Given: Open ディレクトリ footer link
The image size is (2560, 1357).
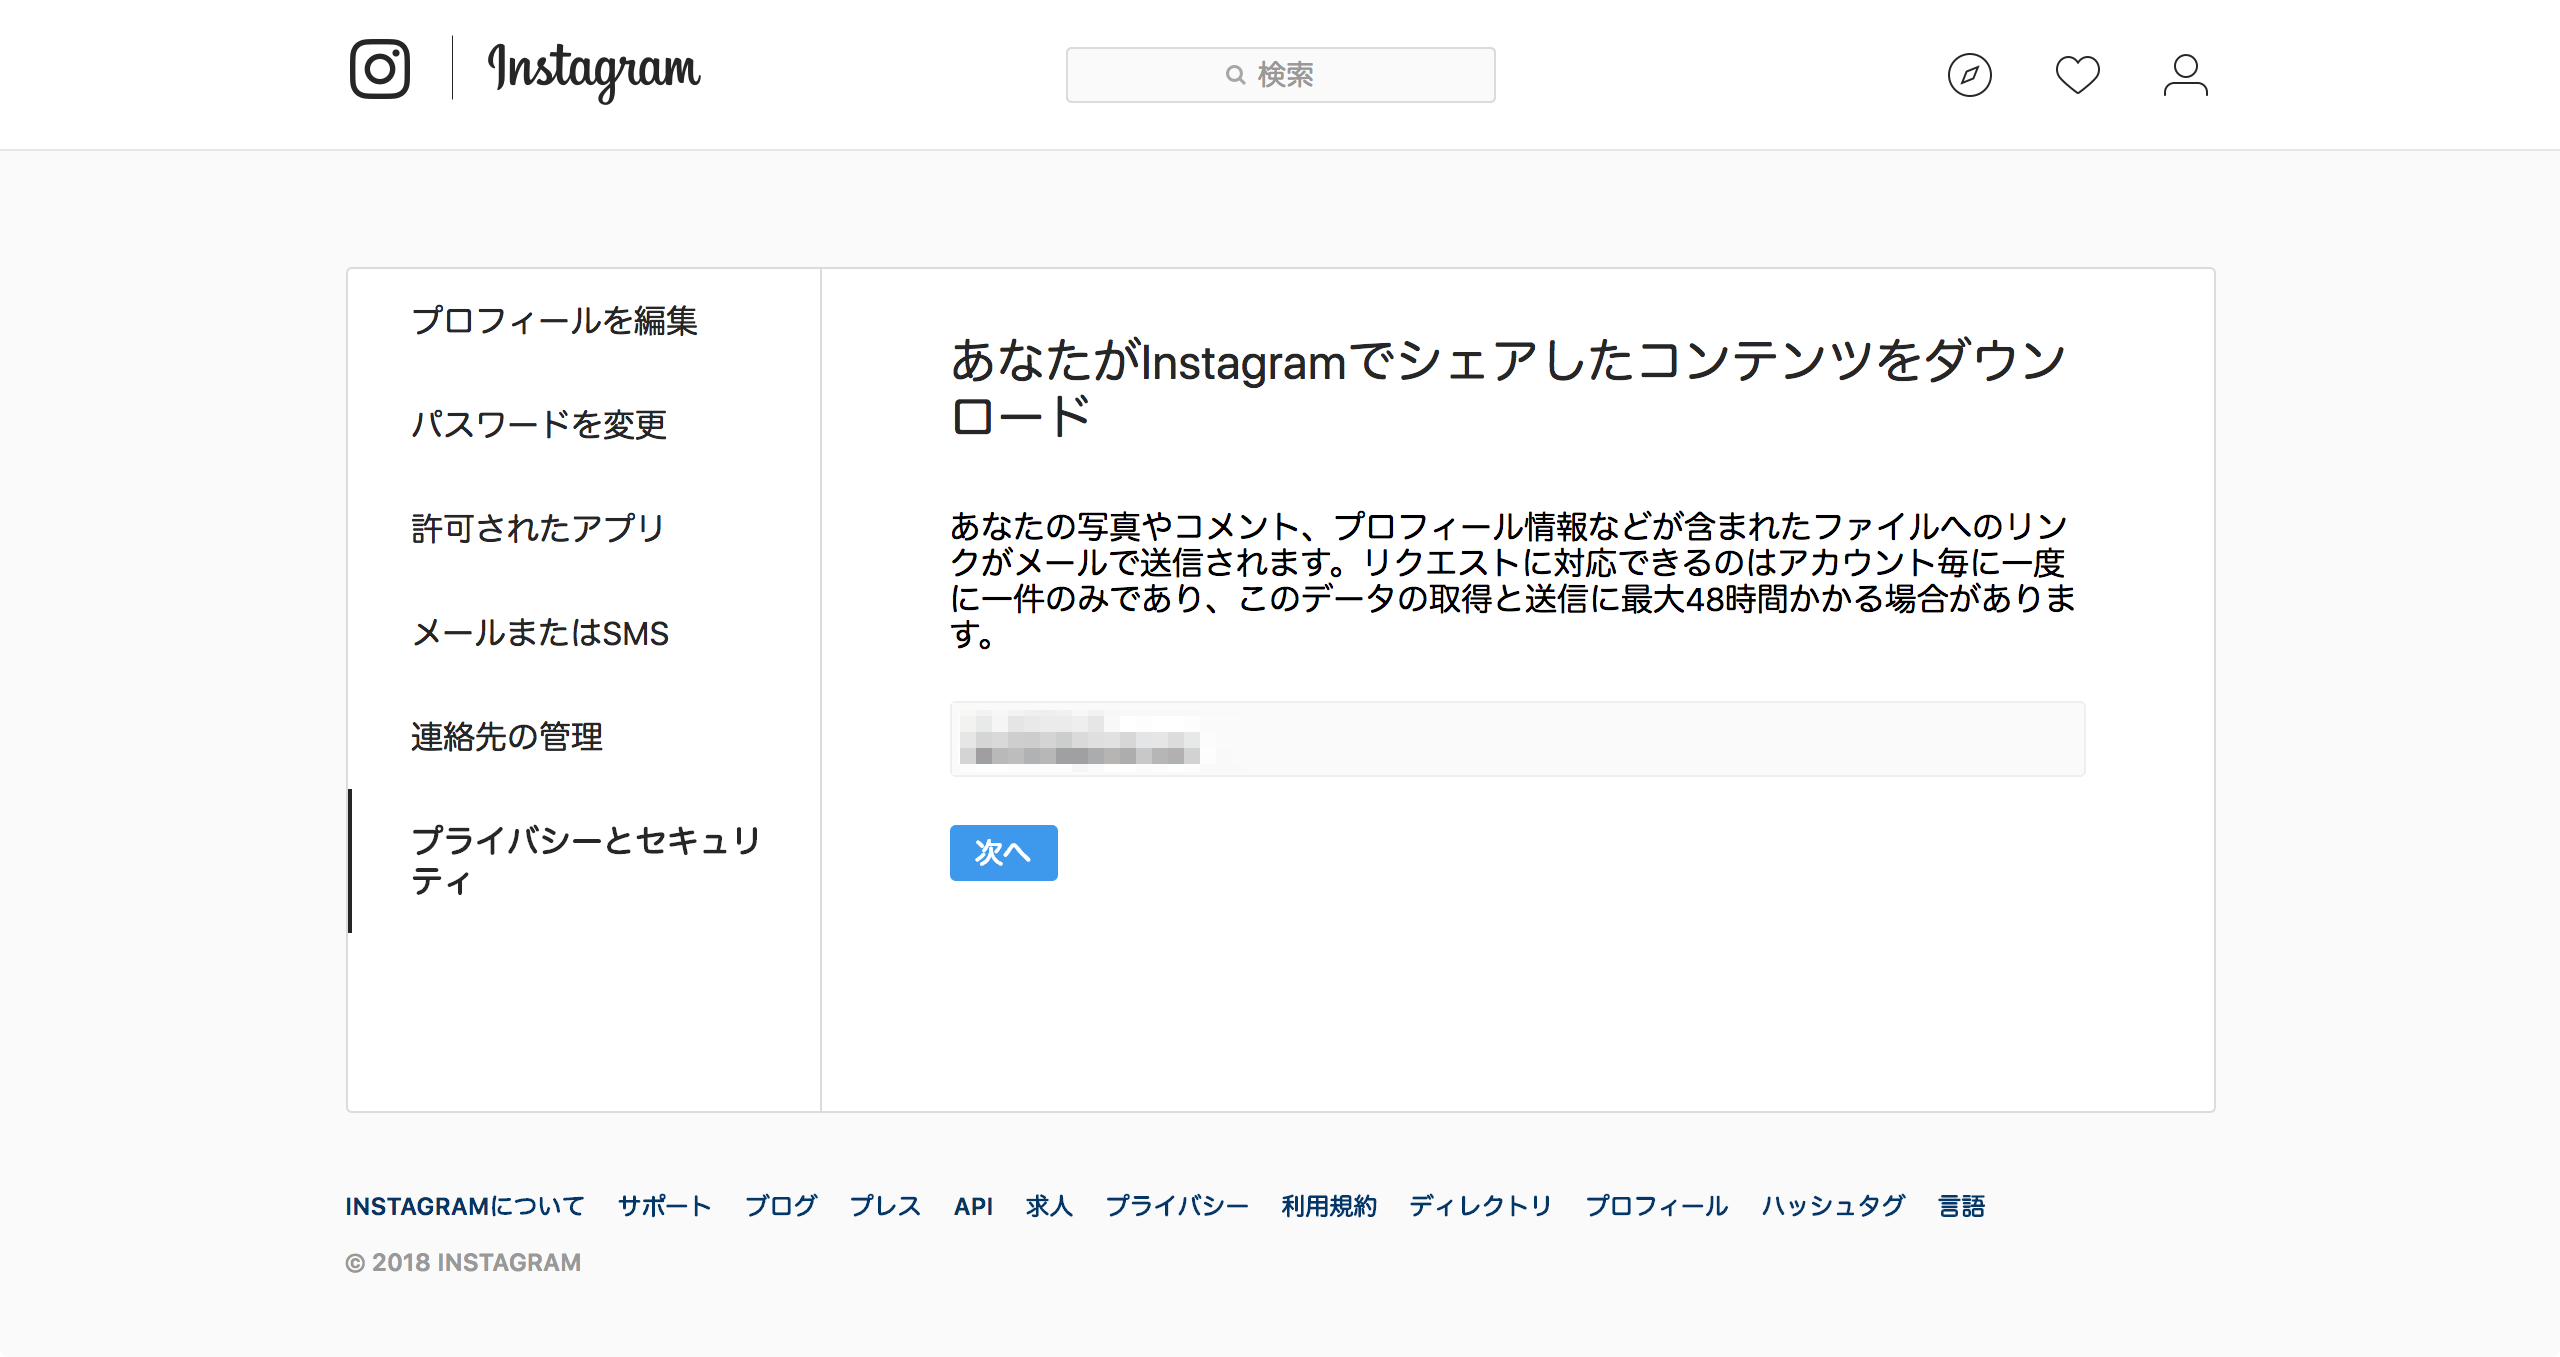Looking at the screenshot, I should (1480, 1206).
